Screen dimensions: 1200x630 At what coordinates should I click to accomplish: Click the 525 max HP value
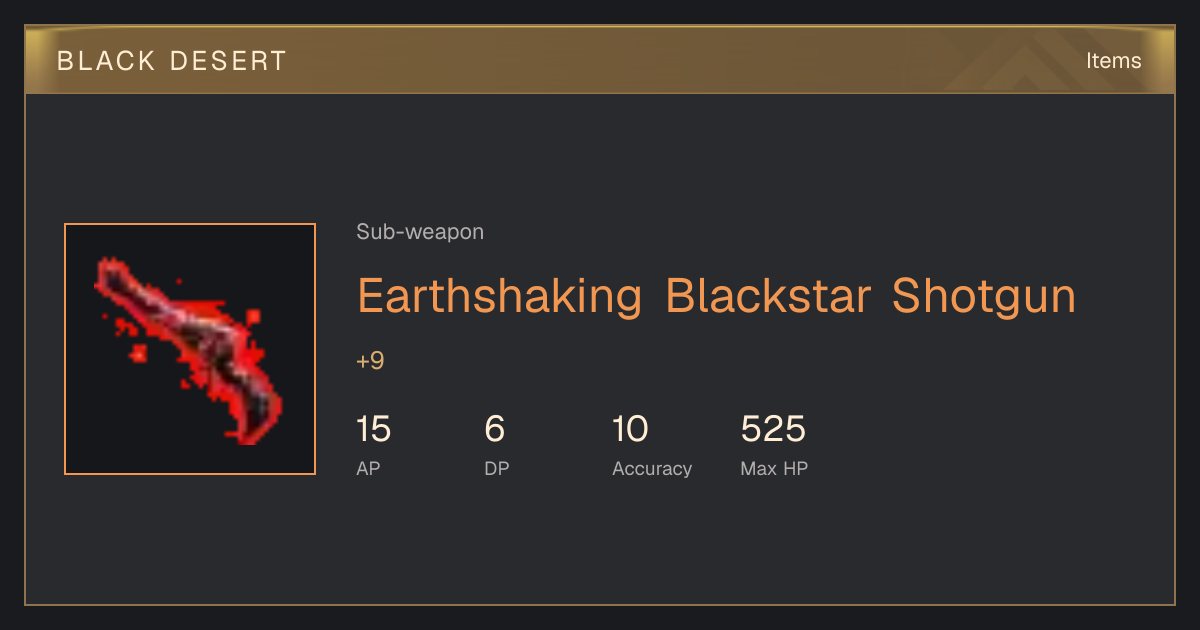pyautogui.click(x=773, y=429)
